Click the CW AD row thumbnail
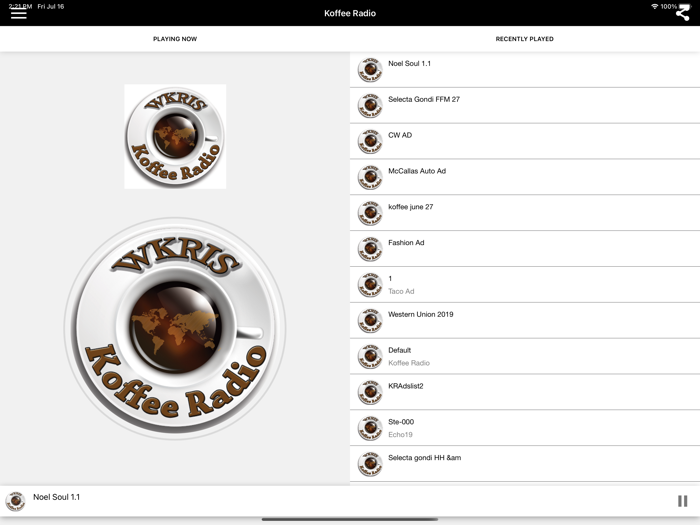 coord(370,141)
